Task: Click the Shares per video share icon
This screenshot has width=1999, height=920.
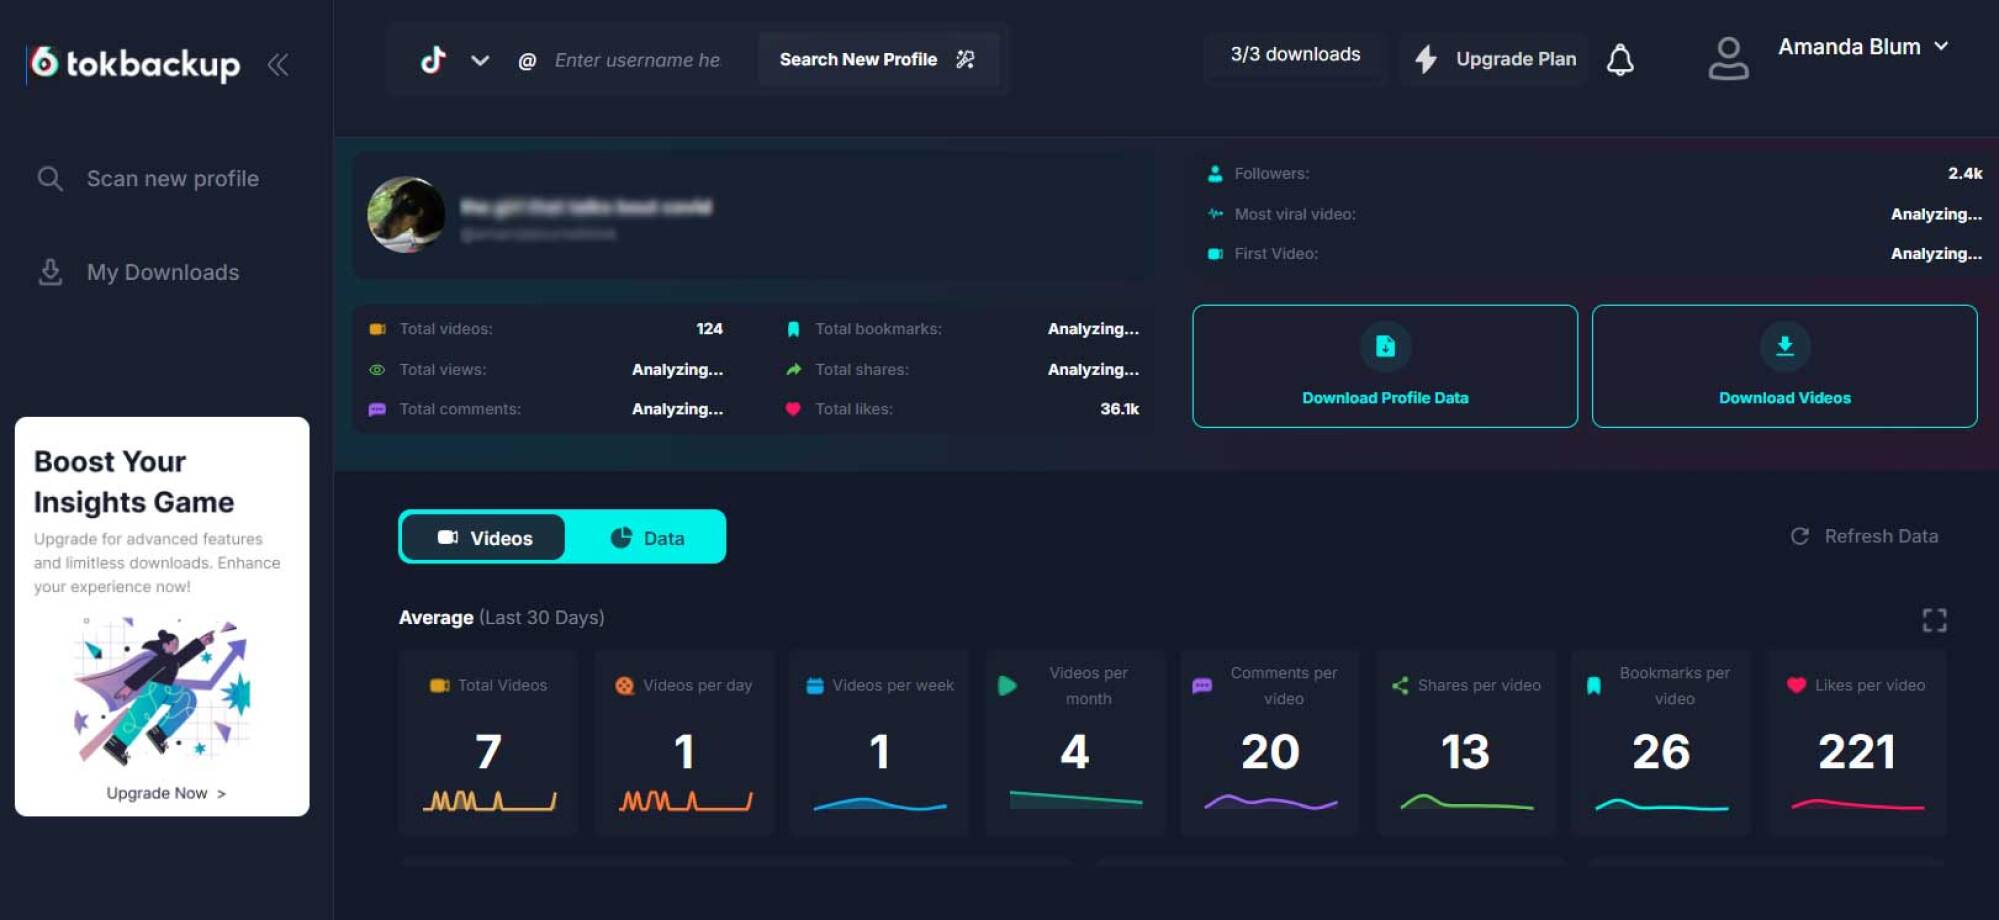Action: point(1399,686)
